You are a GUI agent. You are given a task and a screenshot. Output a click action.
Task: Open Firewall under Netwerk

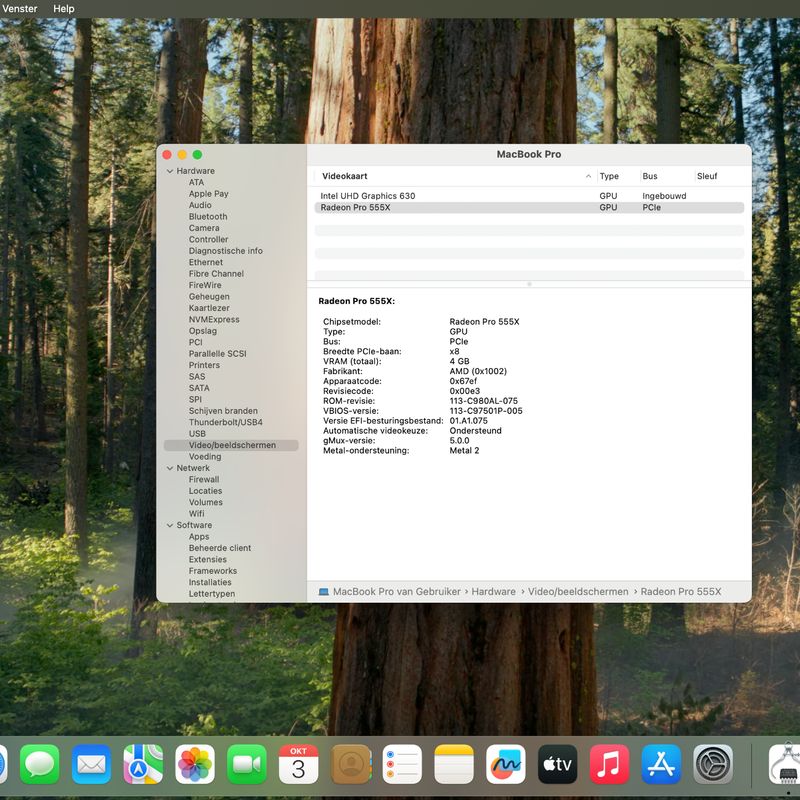[x=204, y=479]
